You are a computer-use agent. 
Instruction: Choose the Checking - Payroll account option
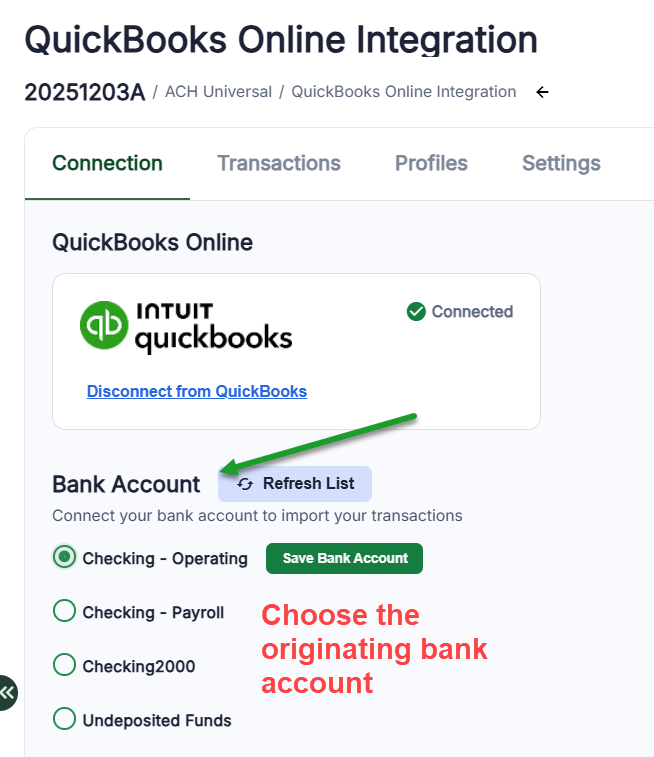coord(65,611)
